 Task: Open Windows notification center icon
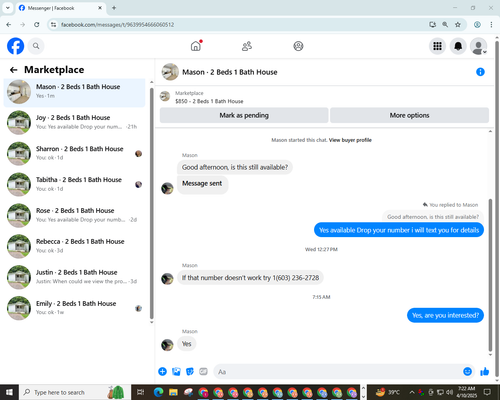487,392
